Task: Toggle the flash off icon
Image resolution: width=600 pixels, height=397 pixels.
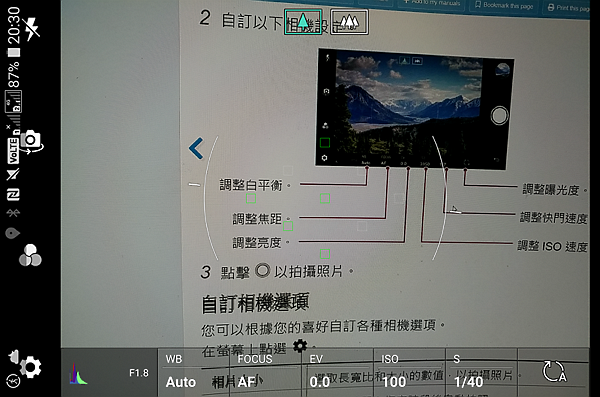Action: tap(32, 29)
